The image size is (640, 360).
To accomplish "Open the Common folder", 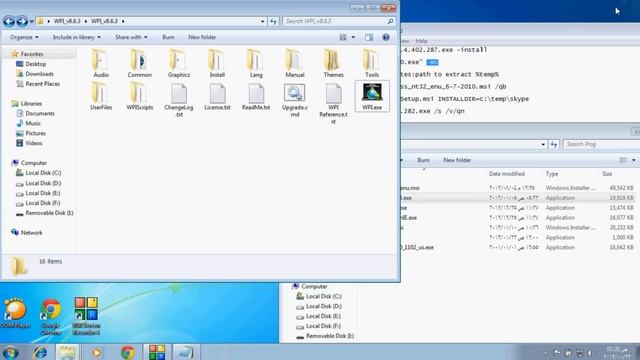I will (x=140, y=63).
